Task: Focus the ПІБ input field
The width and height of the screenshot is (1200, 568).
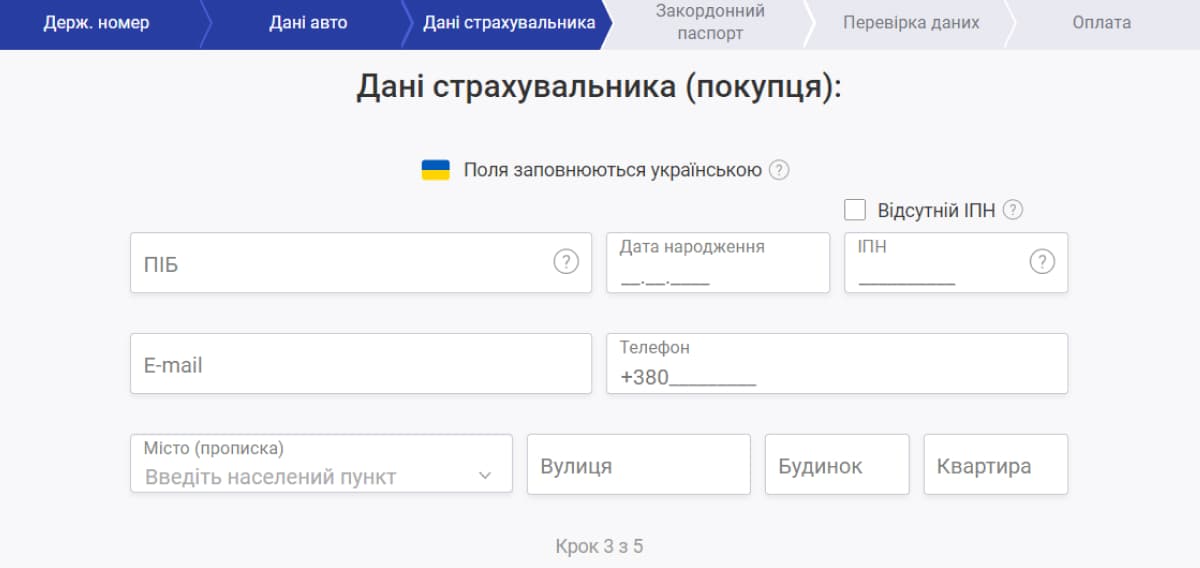Action: pos(361,263)
